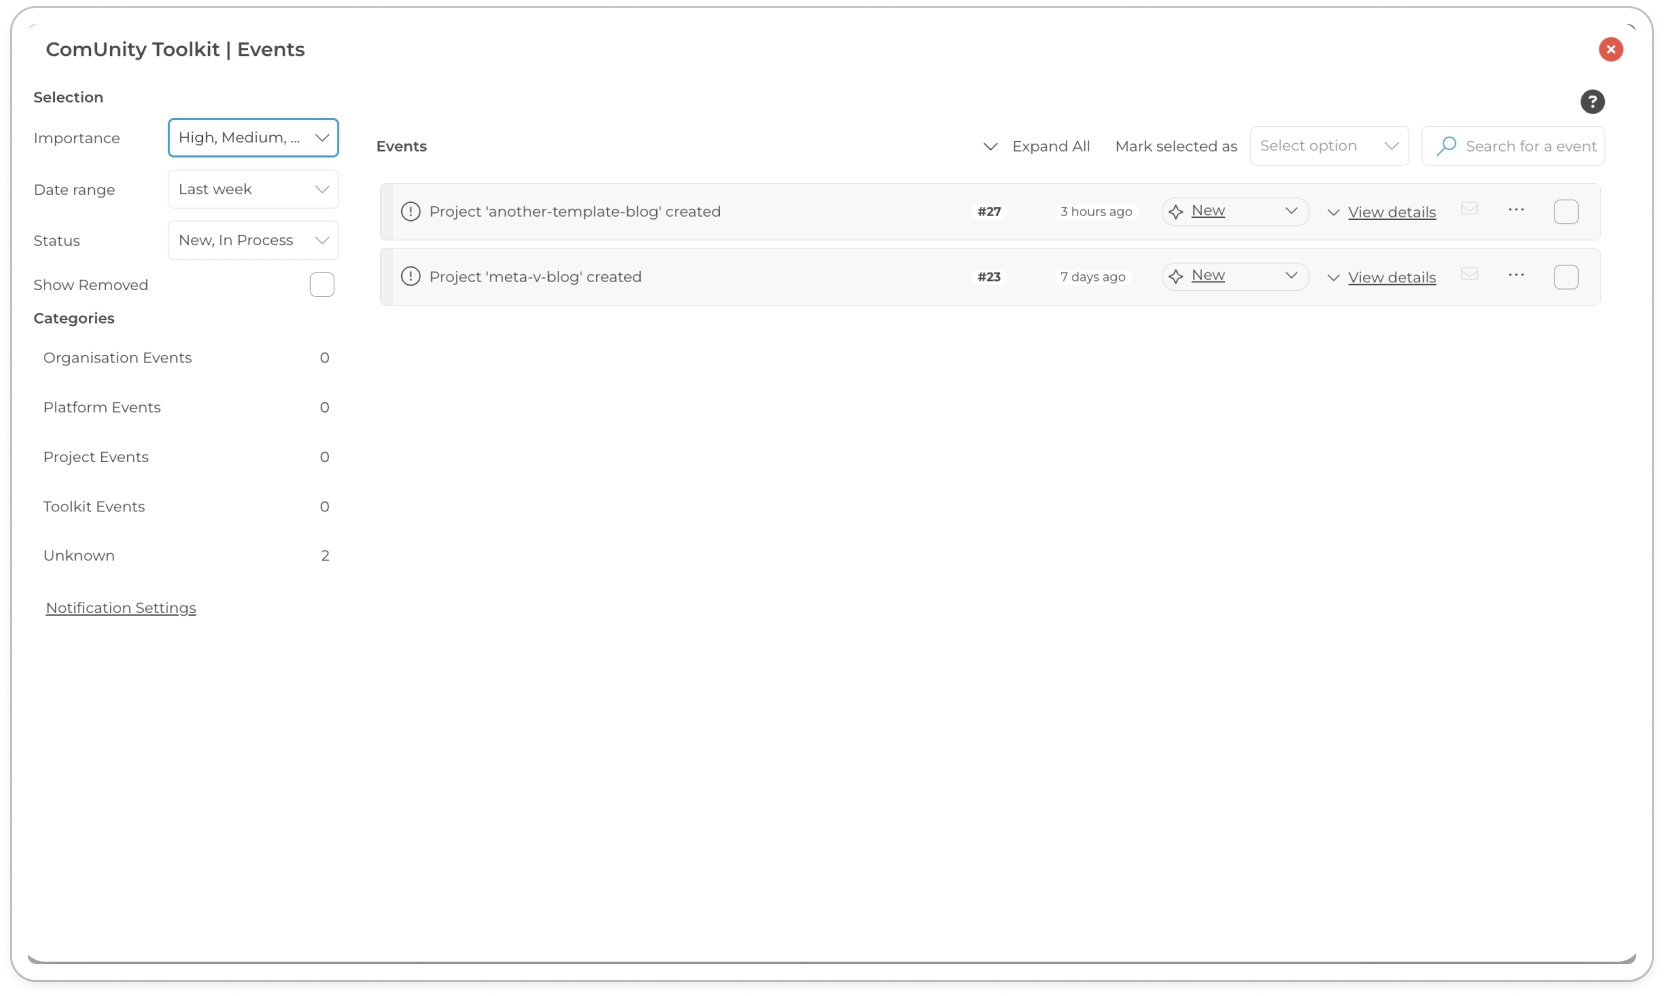Select checkbox for 'another-template-blog' event
The width and height of the screenshot is (1664, 996).
(x=1566, y=212)
